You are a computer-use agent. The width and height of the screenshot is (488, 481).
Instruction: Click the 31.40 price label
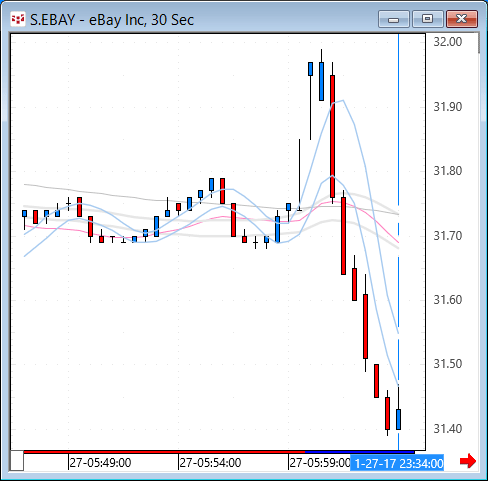point(448,429)
